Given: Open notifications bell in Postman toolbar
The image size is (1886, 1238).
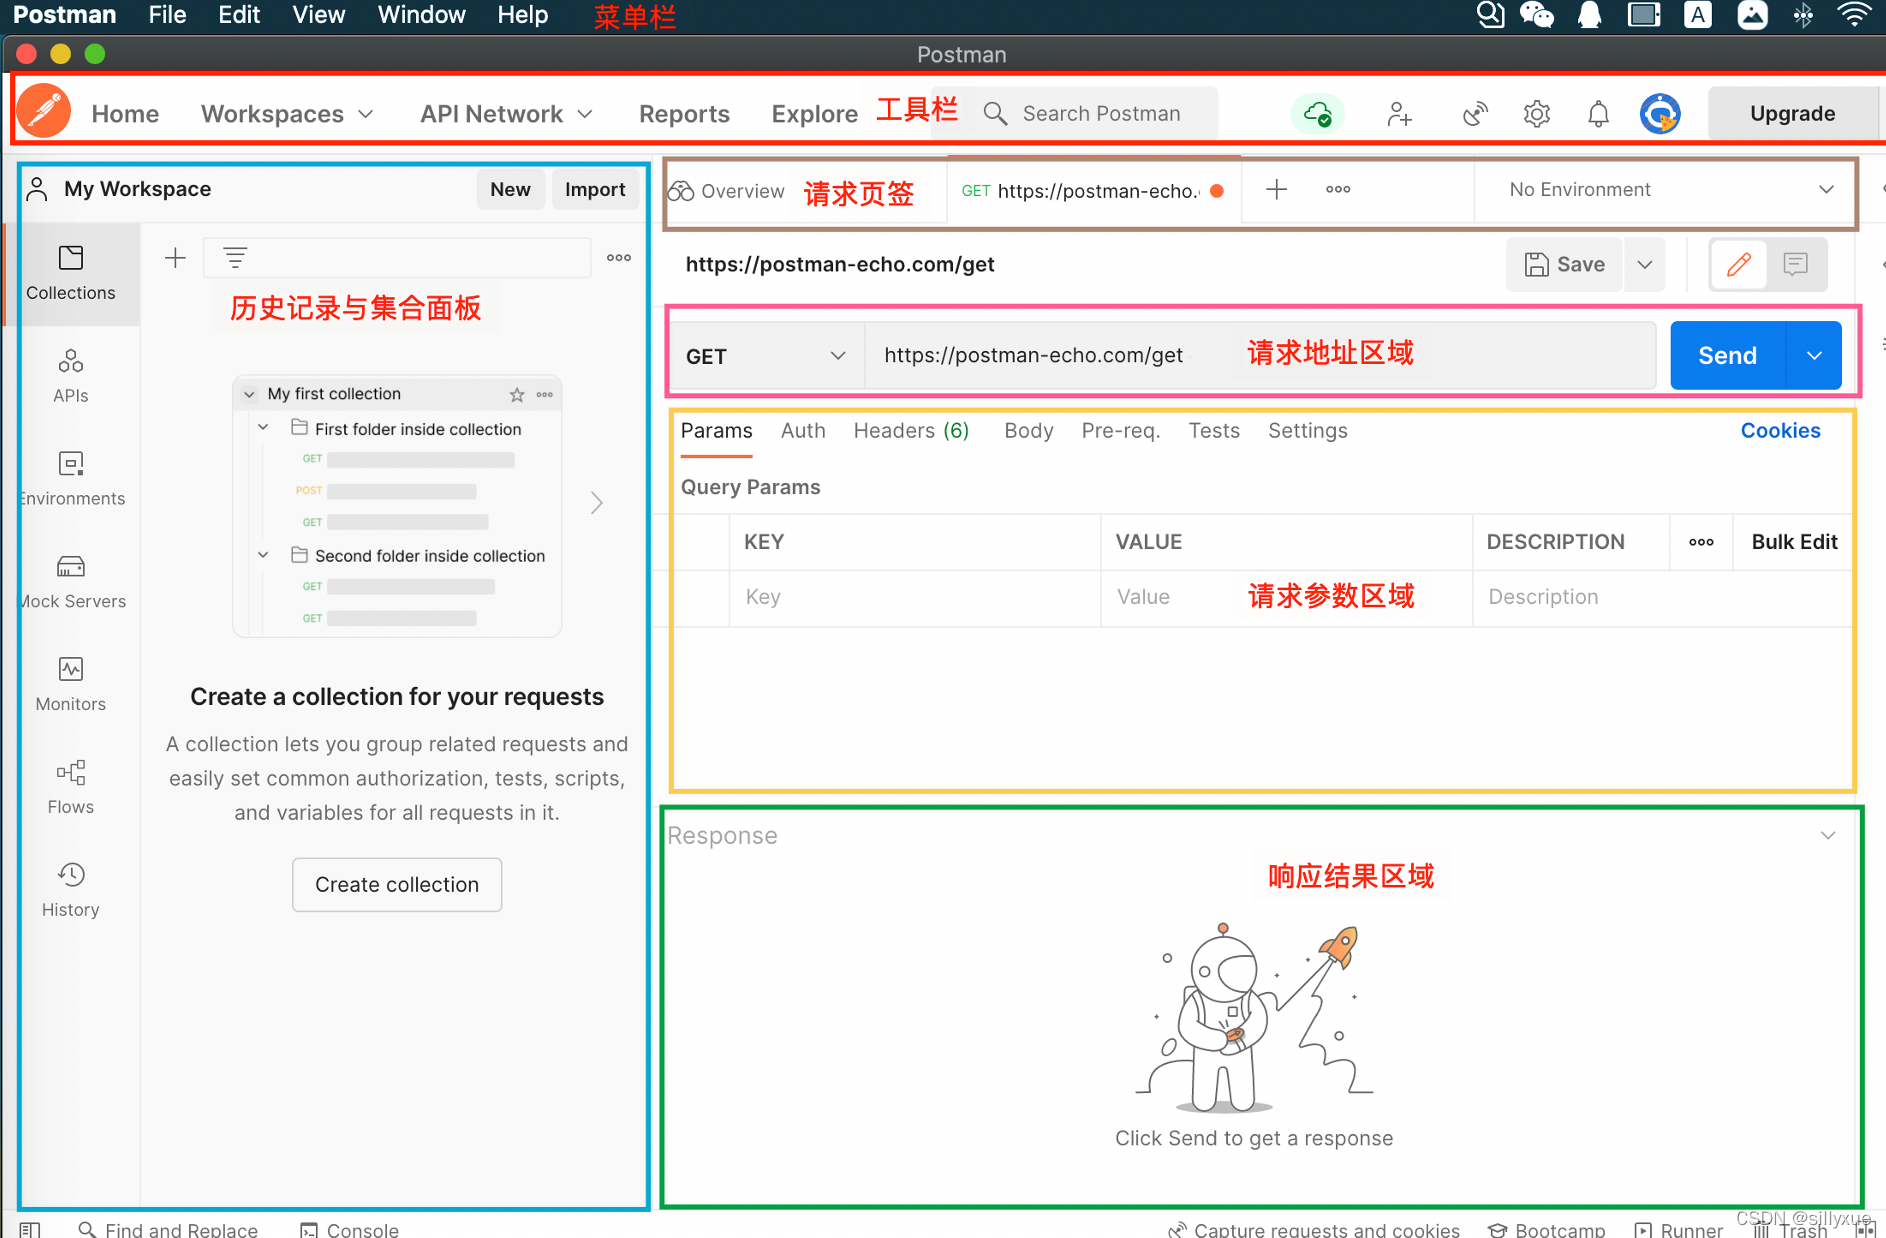Looking at the screenshot, I should pyautogui.click(x=1599, y=114).
